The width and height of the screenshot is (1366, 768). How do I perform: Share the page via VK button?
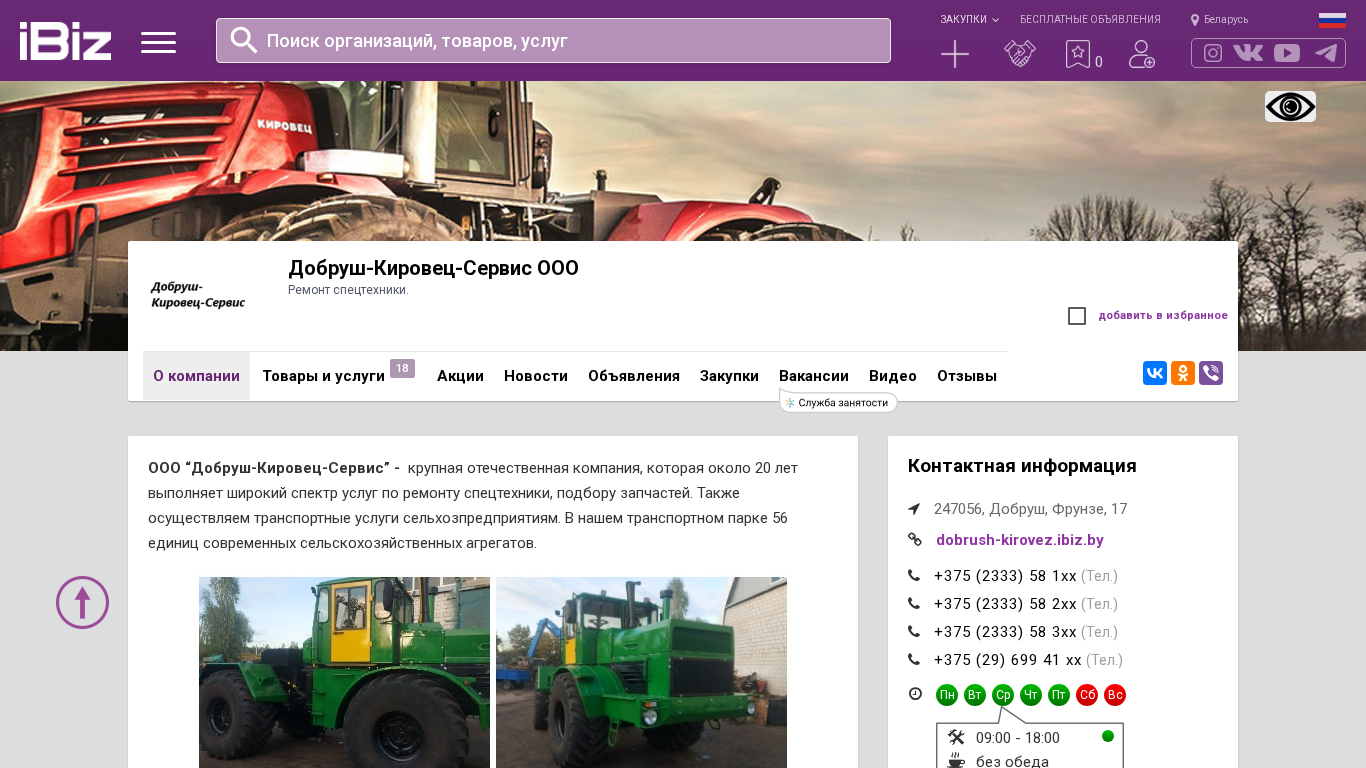coord(1155,373)
